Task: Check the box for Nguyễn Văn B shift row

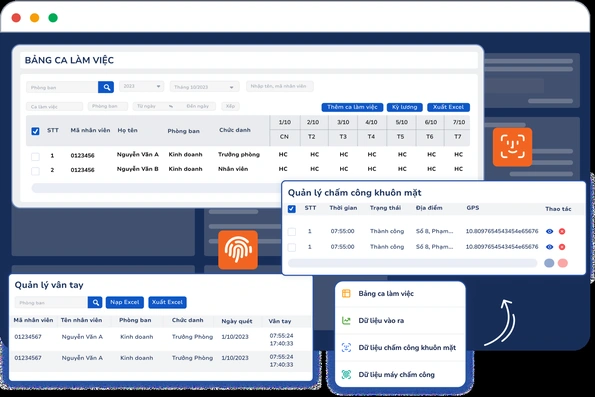Action: pyautogui.click(x=35, y=171)
